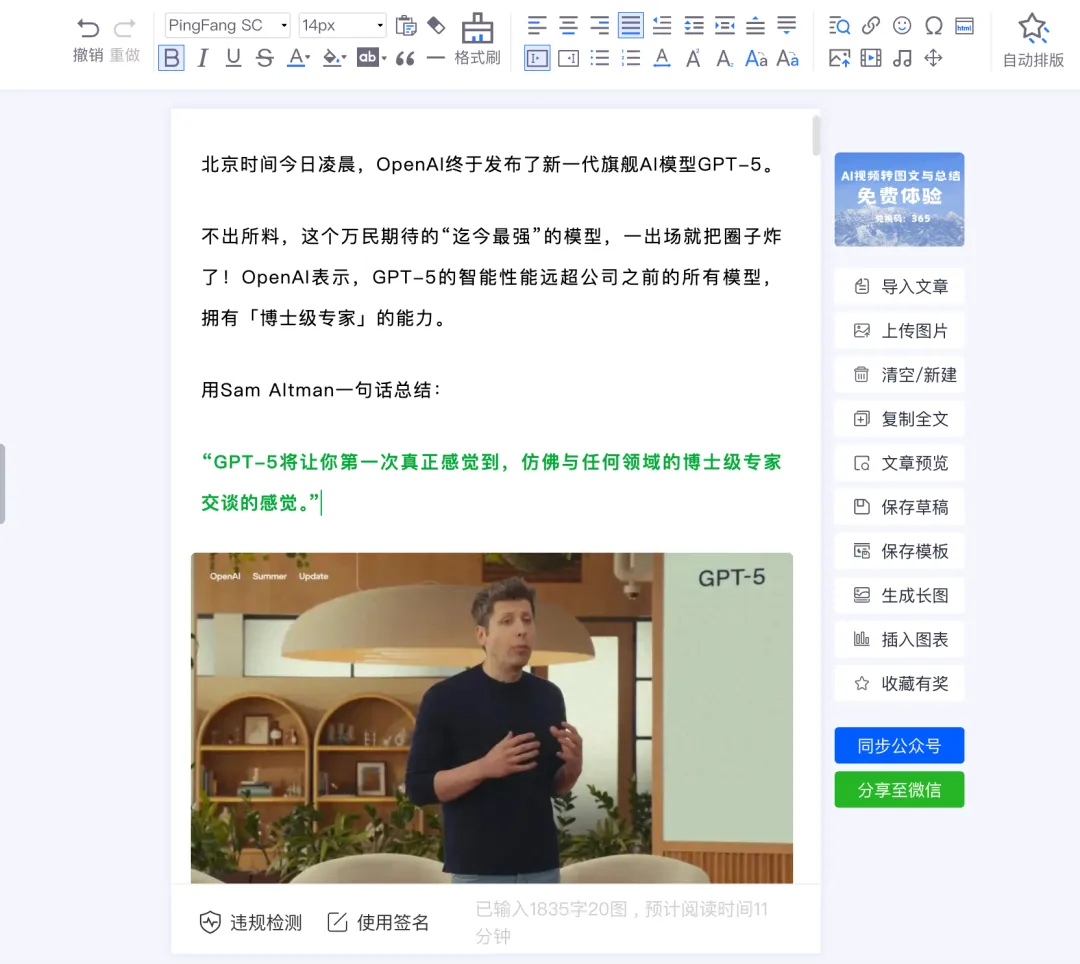Image resolution: width=1080 pixels, height=964 pixels.
Task: Set left-to-right text direction
Action: (x=537, y=59)
